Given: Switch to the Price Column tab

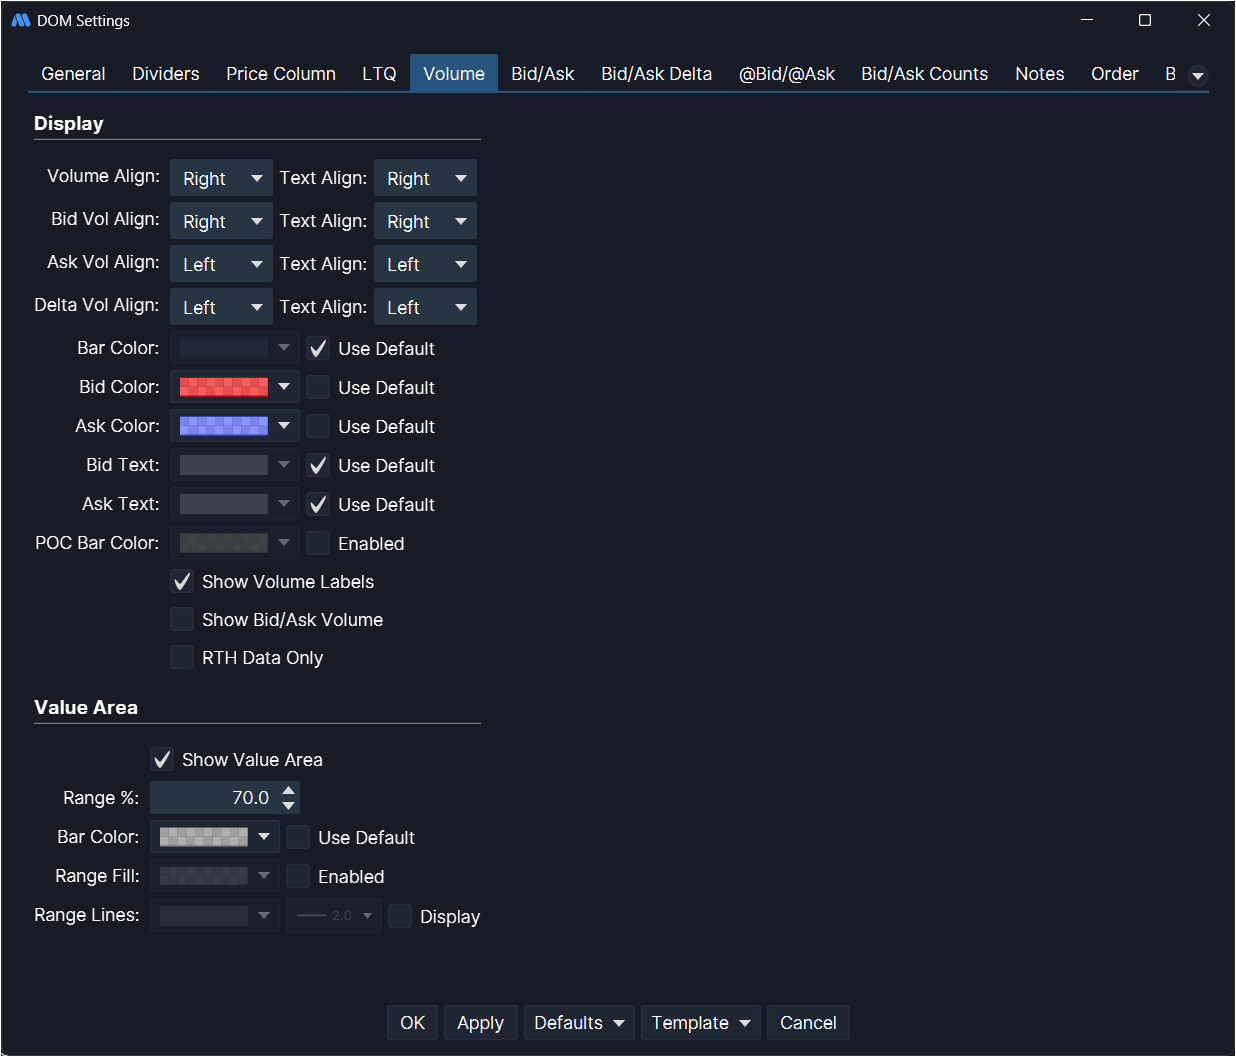Looking at the screenshot, I should (280, 74).
